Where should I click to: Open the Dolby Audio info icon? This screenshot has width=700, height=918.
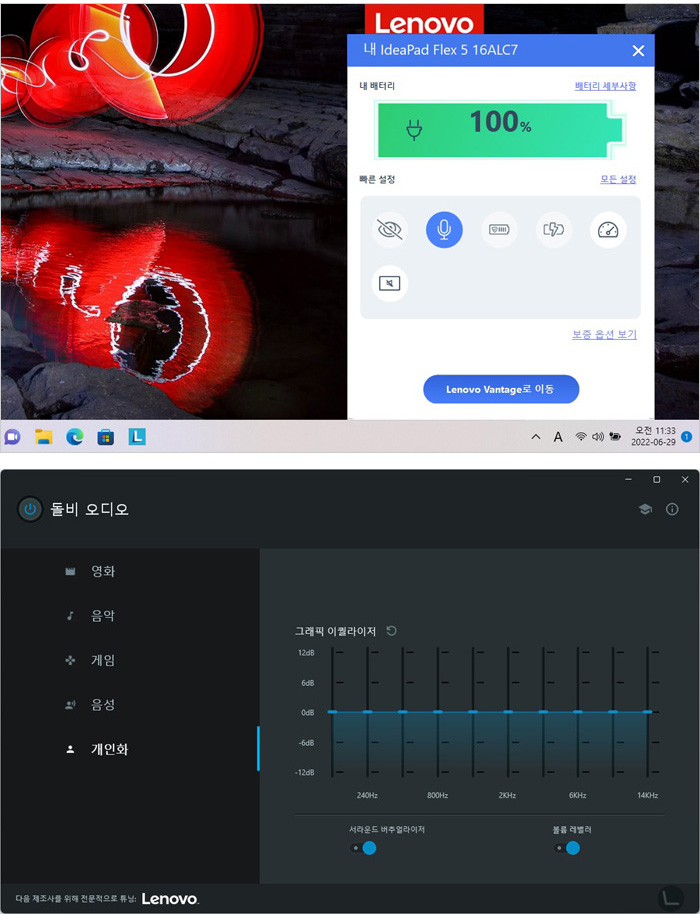coord(672,509)
